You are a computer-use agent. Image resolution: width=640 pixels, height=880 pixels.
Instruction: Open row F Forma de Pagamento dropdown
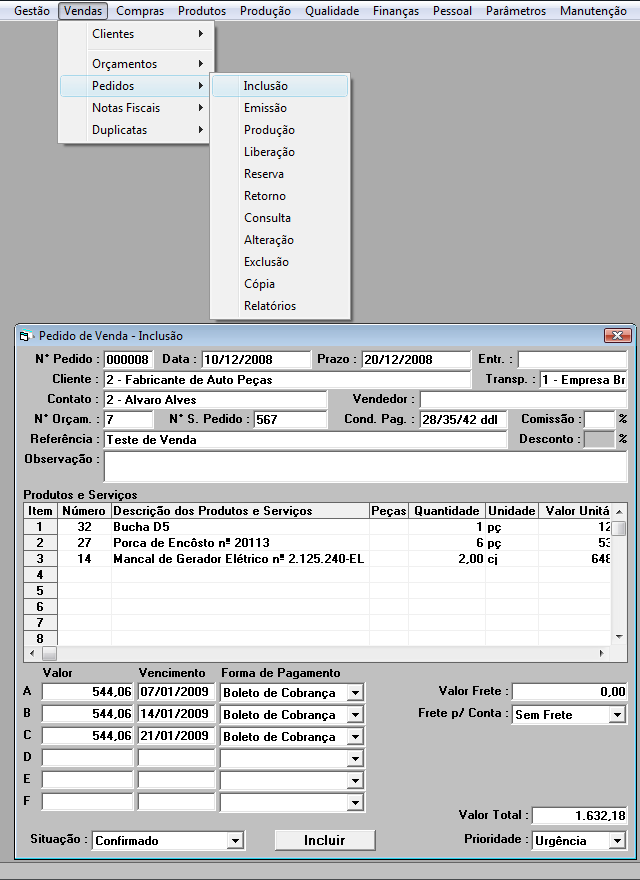355,803
